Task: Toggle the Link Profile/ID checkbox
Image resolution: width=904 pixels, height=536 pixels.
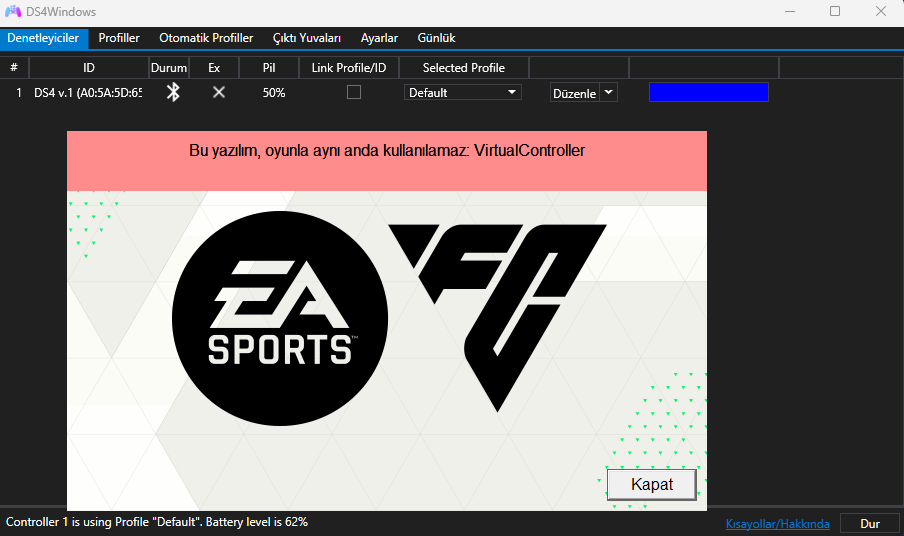Action: (354, 92)
